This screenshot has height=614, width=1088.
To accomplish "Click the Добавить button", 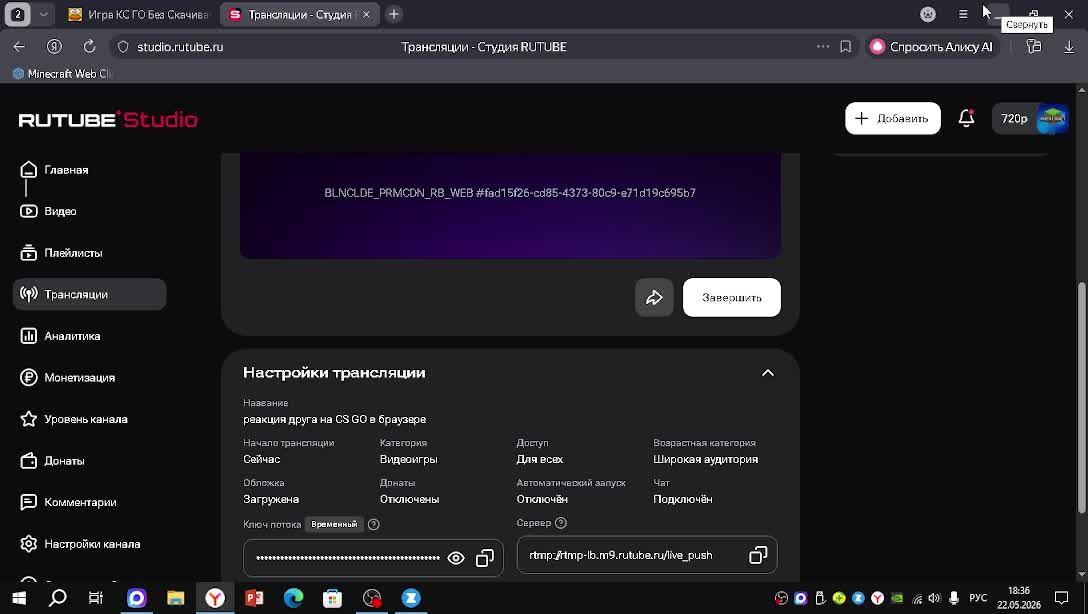I will pos(892,119).
